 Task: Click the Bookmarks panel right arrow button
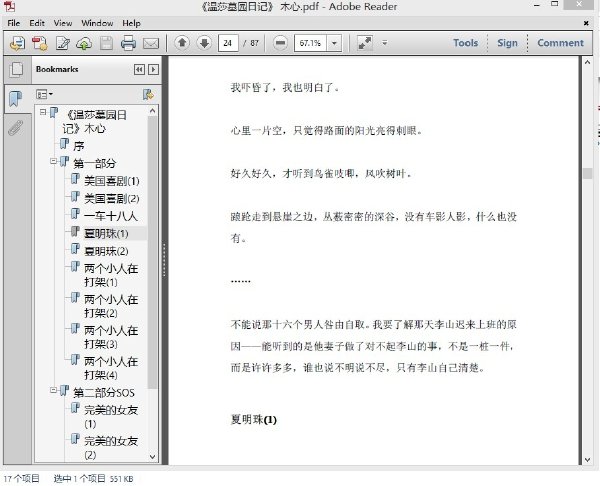coord(153,69)
